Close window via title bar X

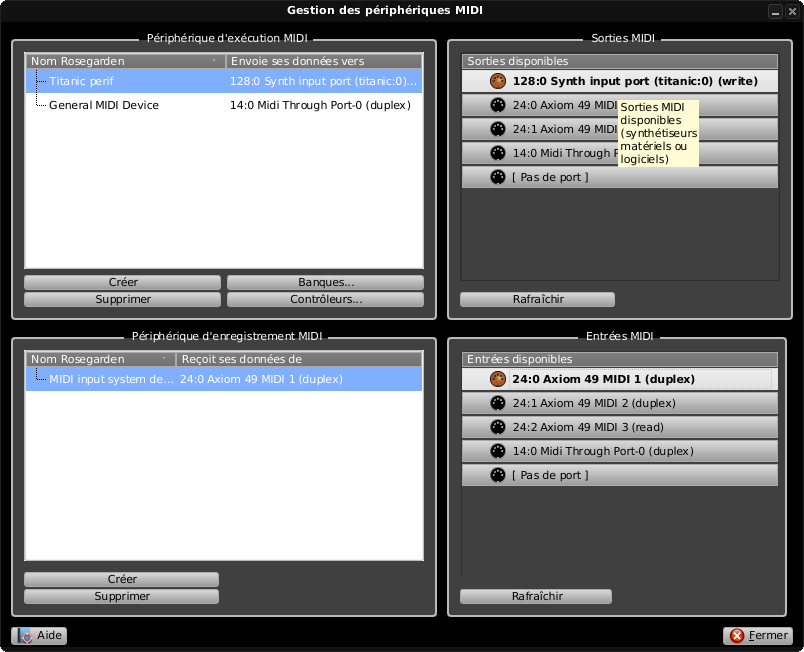click(x=793, y=11)
